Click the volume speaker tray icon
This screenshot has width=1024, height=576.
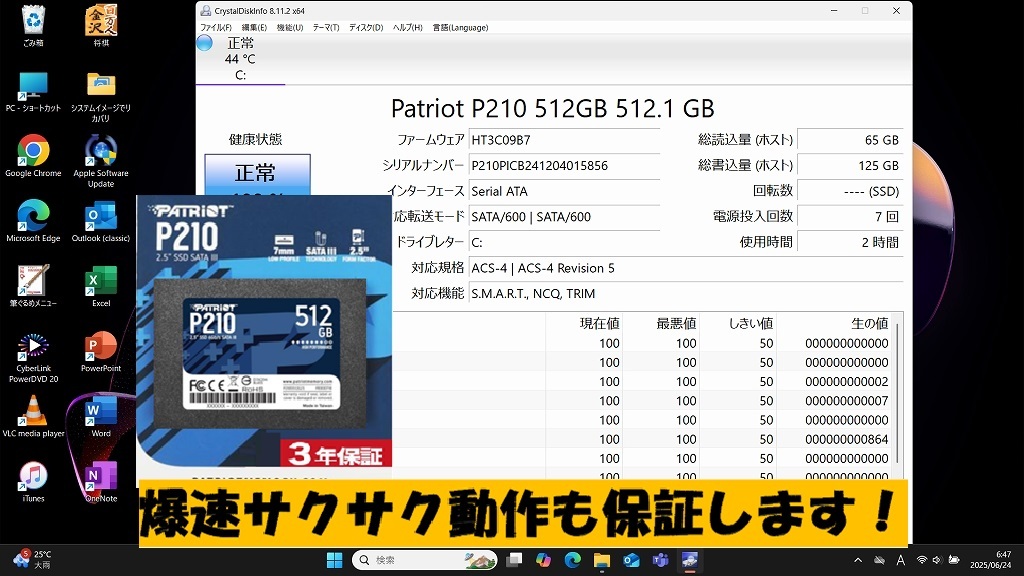936,560
